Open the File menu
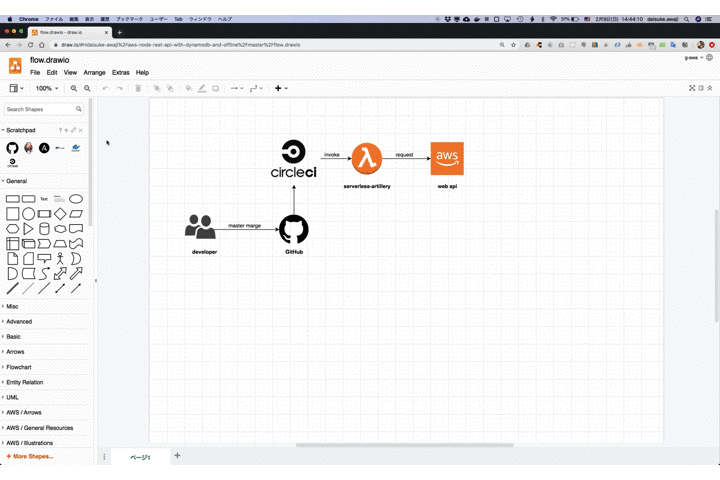Viewport: 720px width, 480px height. (35, 73)
